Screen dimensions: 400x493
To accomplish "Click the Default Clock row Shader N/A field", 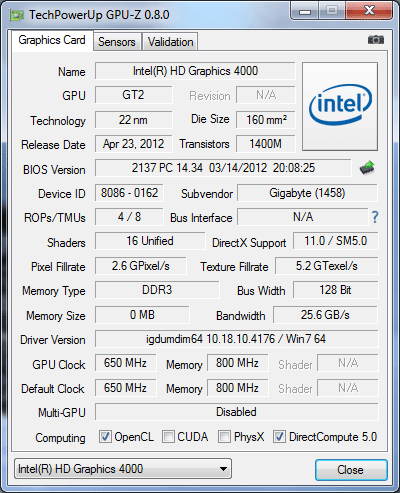I will (348, 388).
